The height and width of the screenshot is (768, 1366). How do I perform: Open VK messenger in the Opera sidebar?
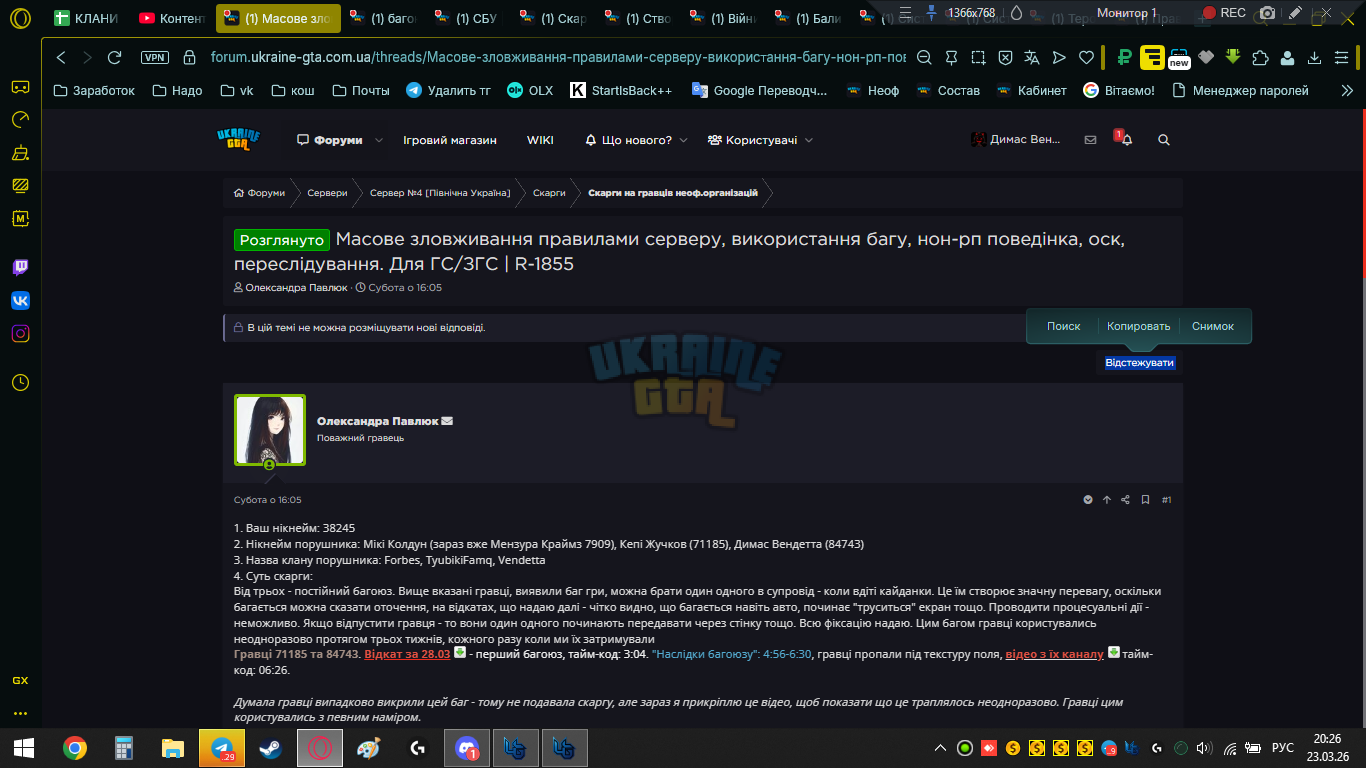coord(20,300)
